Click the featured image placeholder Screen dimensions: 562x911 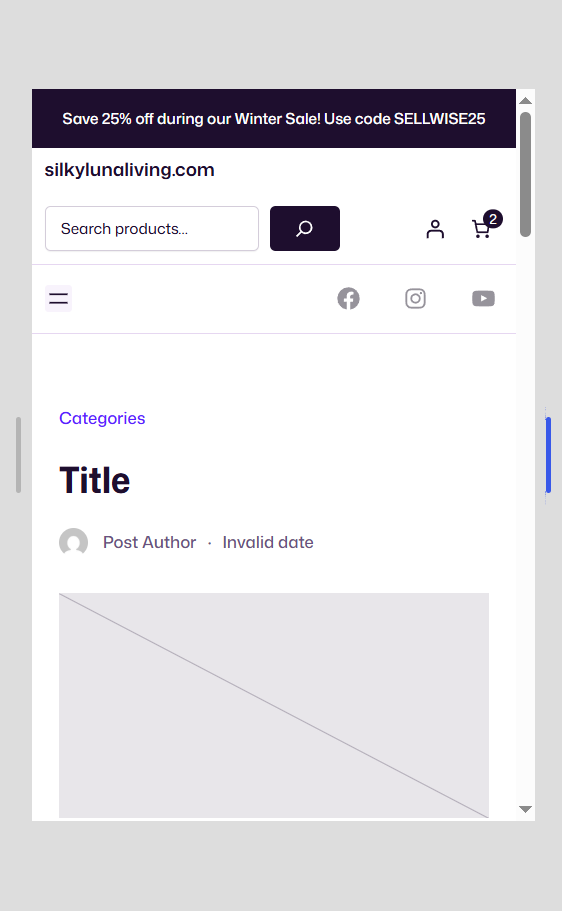(x=274, y=705)
